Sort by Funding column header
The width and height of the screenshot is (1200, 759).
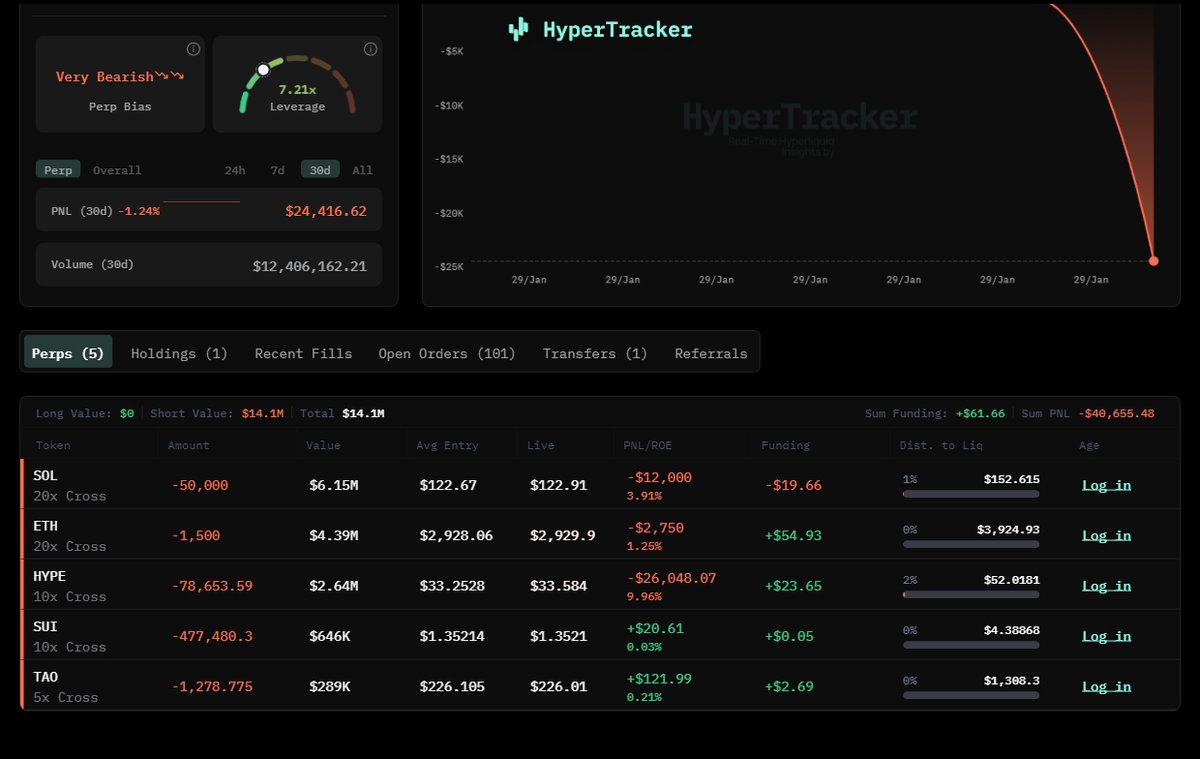[785, 445]
